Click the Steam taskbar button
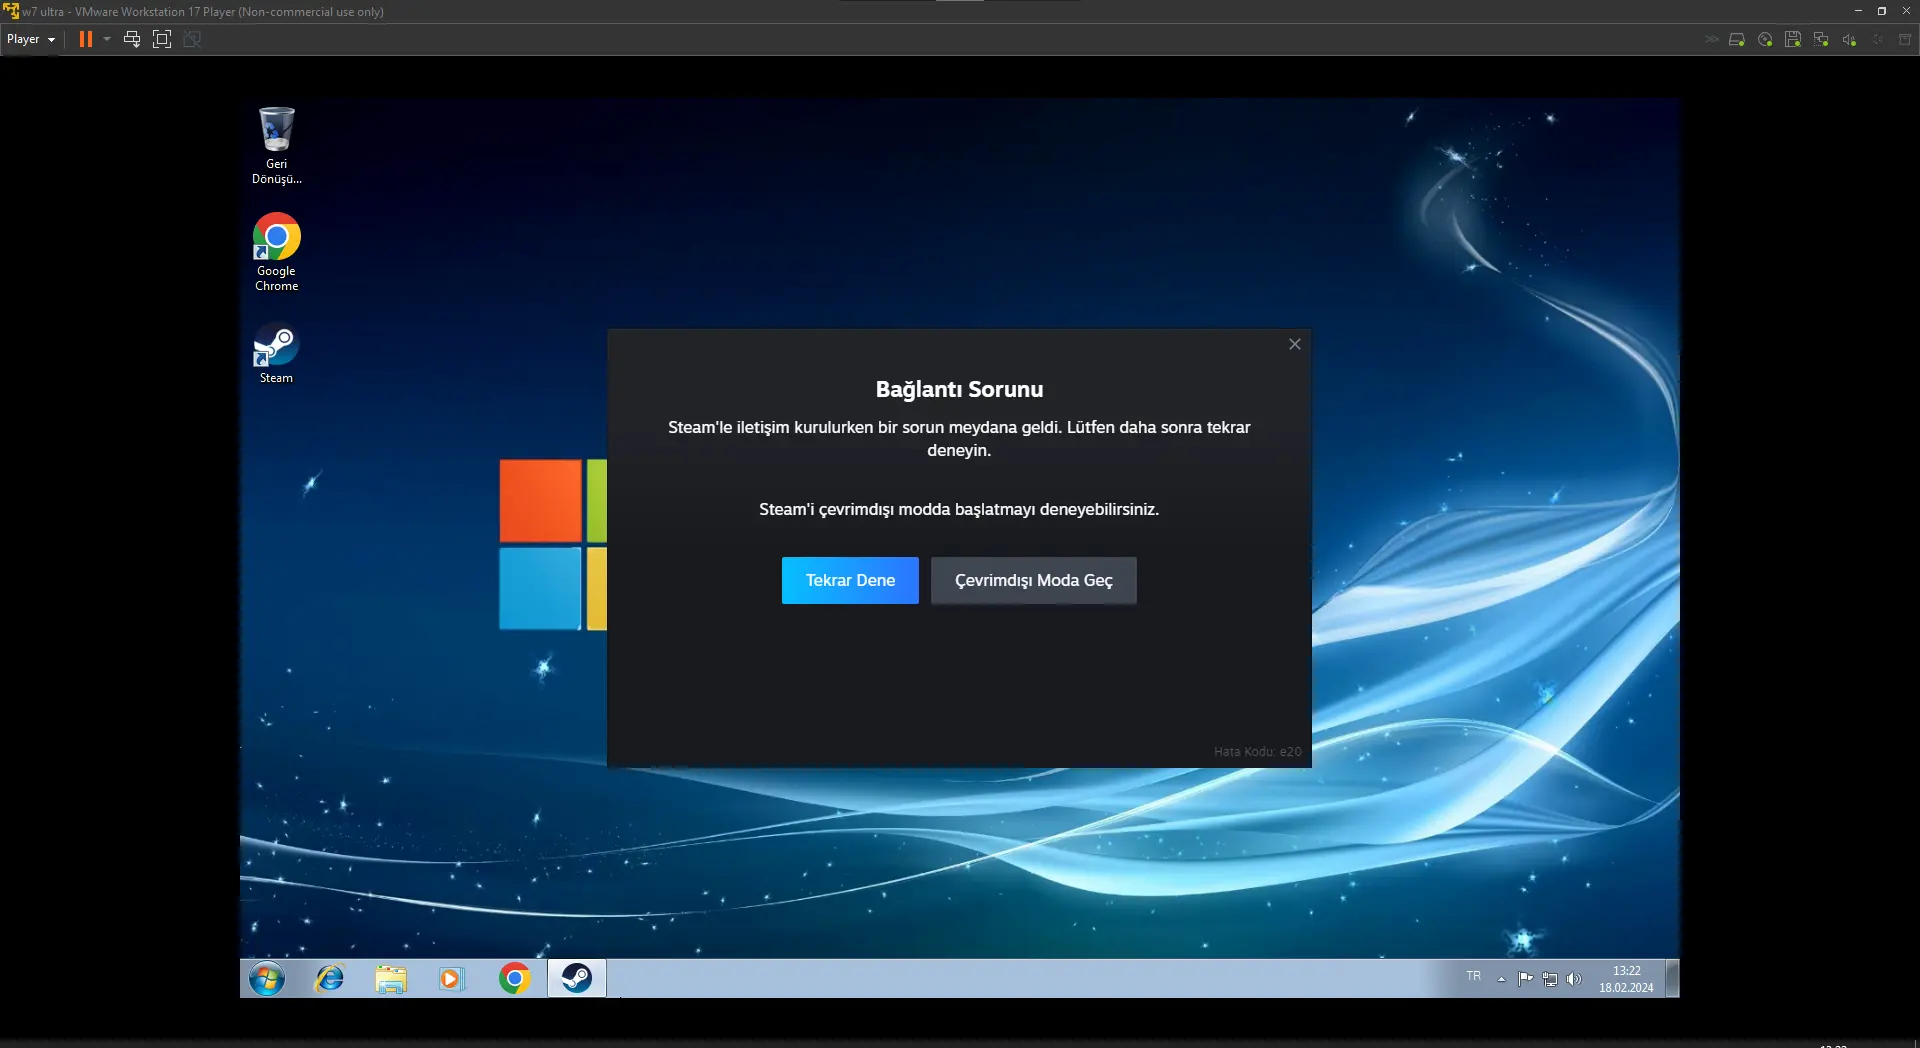The height and width of the screenshot is (1048, 1920). [x=577, y=979]
